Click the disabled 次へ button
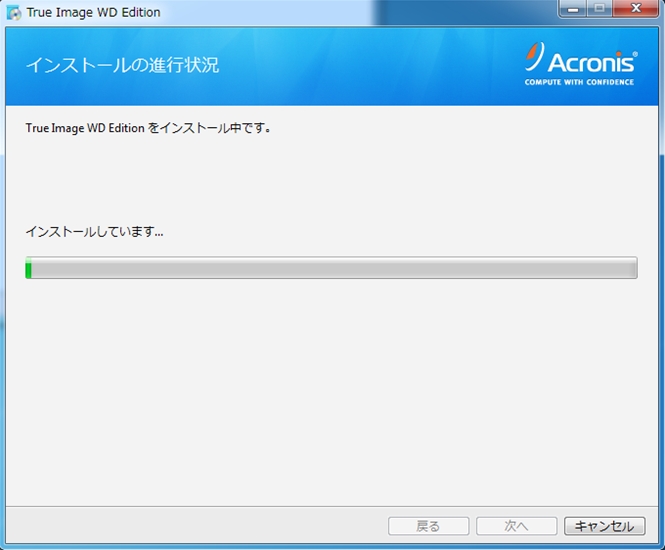Image resolution: width=665 pixels, height=550 pixels. pyautogui.click(x=516, y=526)
